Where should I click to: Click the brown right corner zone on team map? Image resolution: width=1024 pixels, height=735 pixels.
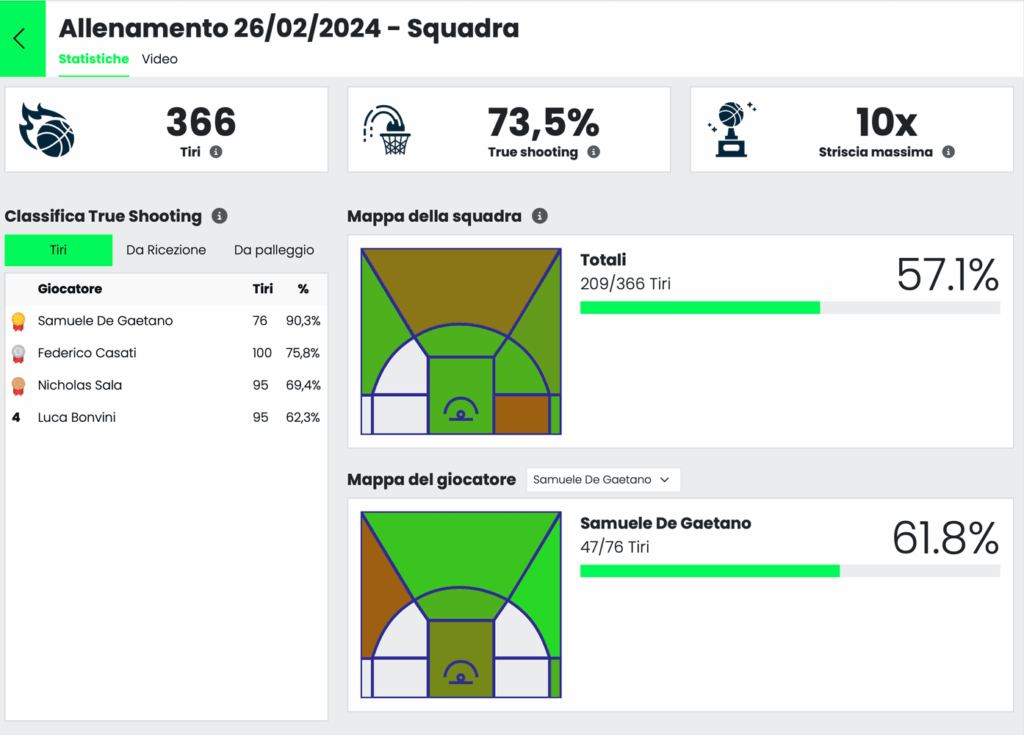522,414
